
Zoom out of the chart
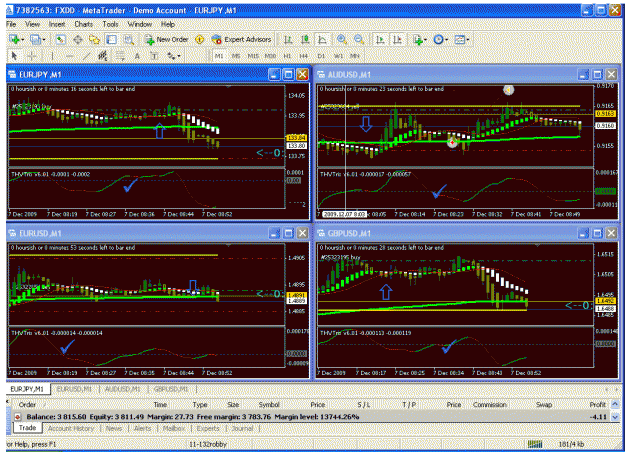[359, 39]
